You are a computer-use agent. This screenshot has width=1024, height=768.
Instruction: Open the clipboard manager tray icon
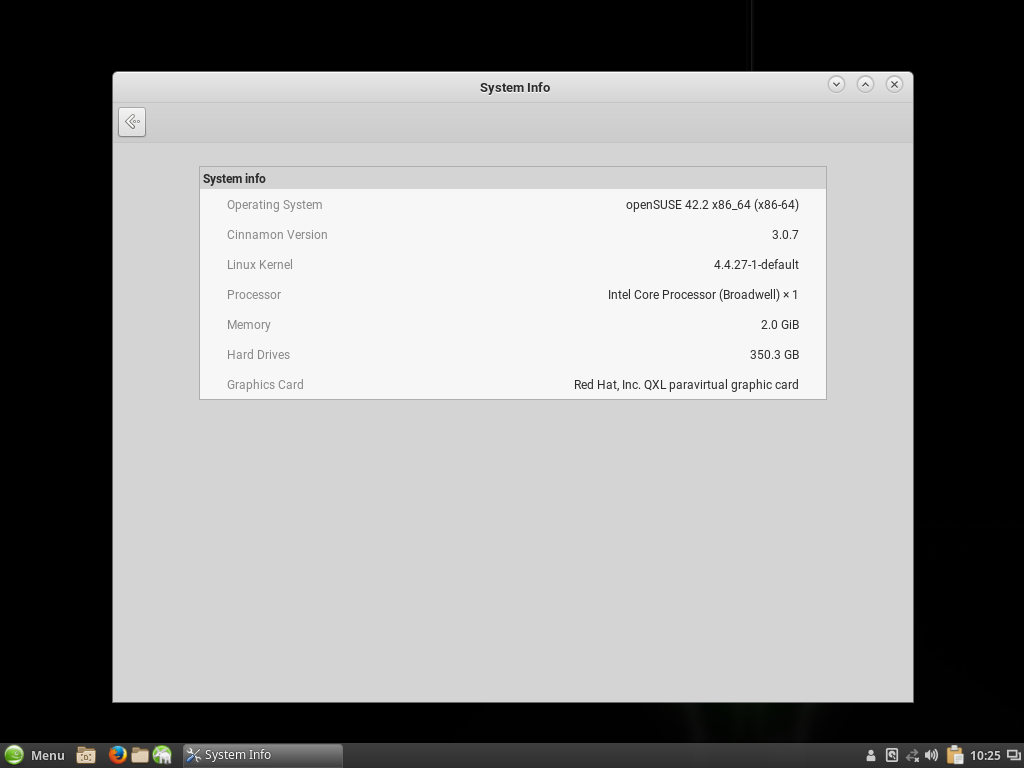pos(955,755)
